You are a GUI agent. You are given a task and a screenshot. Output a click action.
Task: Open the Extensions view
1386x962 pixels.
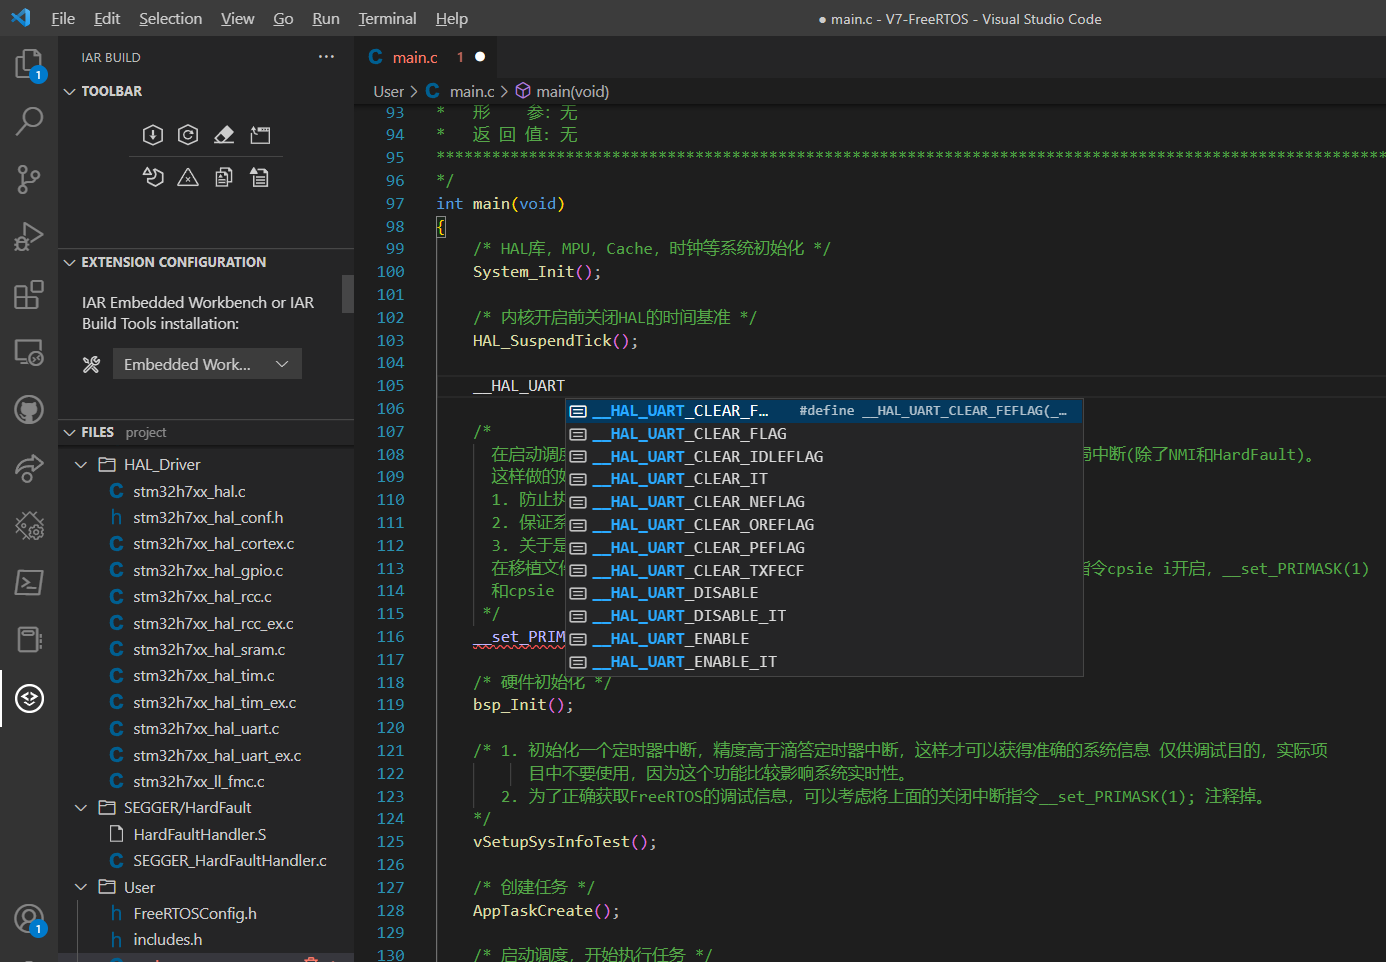pyautogui.click(x=29, y=295)
